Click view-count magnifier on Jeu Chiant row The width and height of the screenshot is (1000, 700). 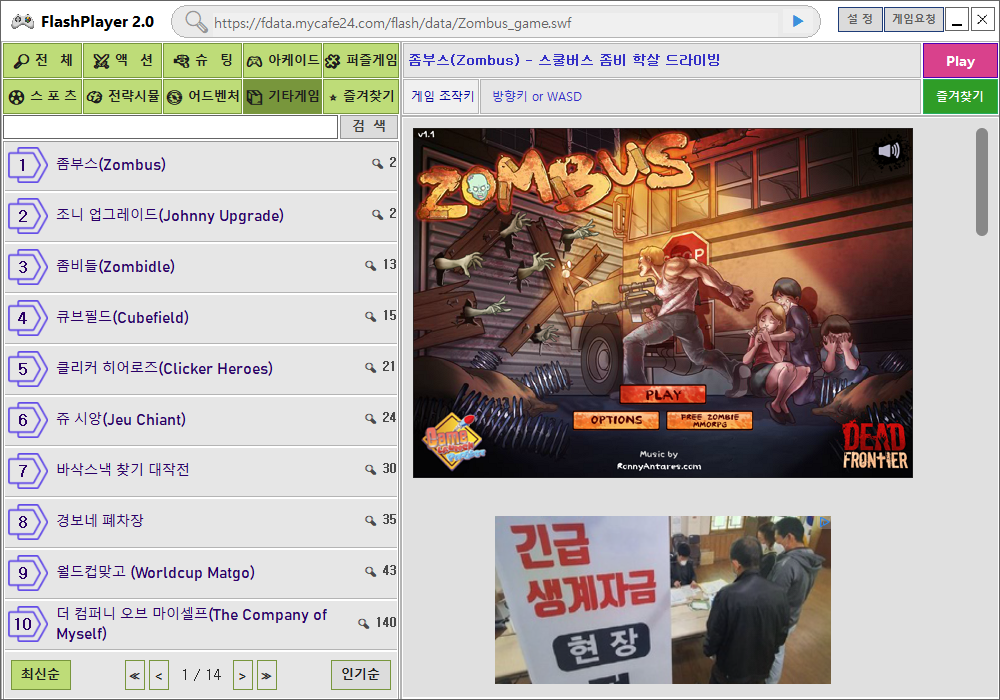pos(371,418)
